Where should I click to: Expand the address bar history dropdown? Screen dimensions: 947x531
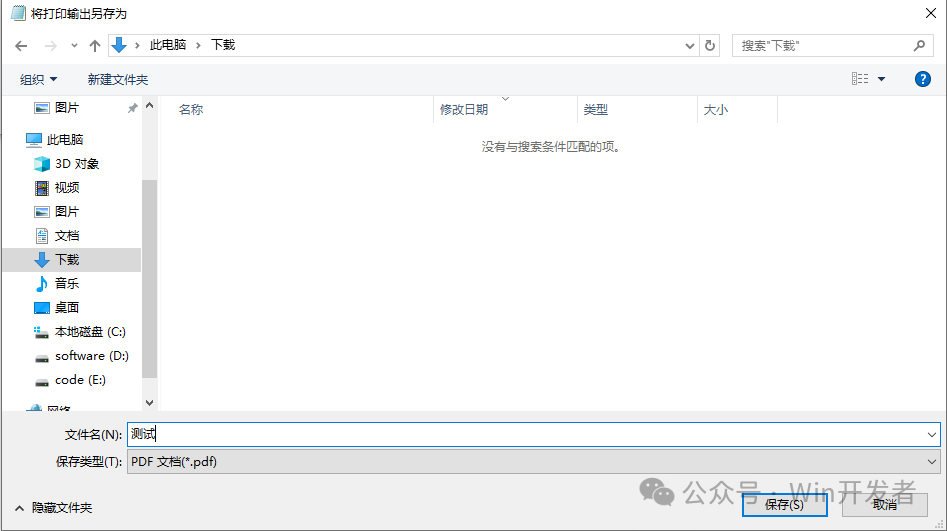click(x=690, y=46)
